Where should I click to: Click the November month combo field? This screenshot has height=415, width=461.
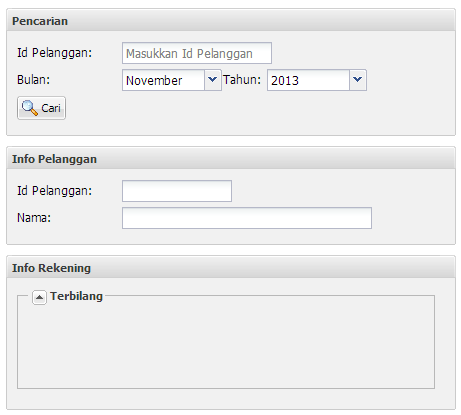pos(163,80)
